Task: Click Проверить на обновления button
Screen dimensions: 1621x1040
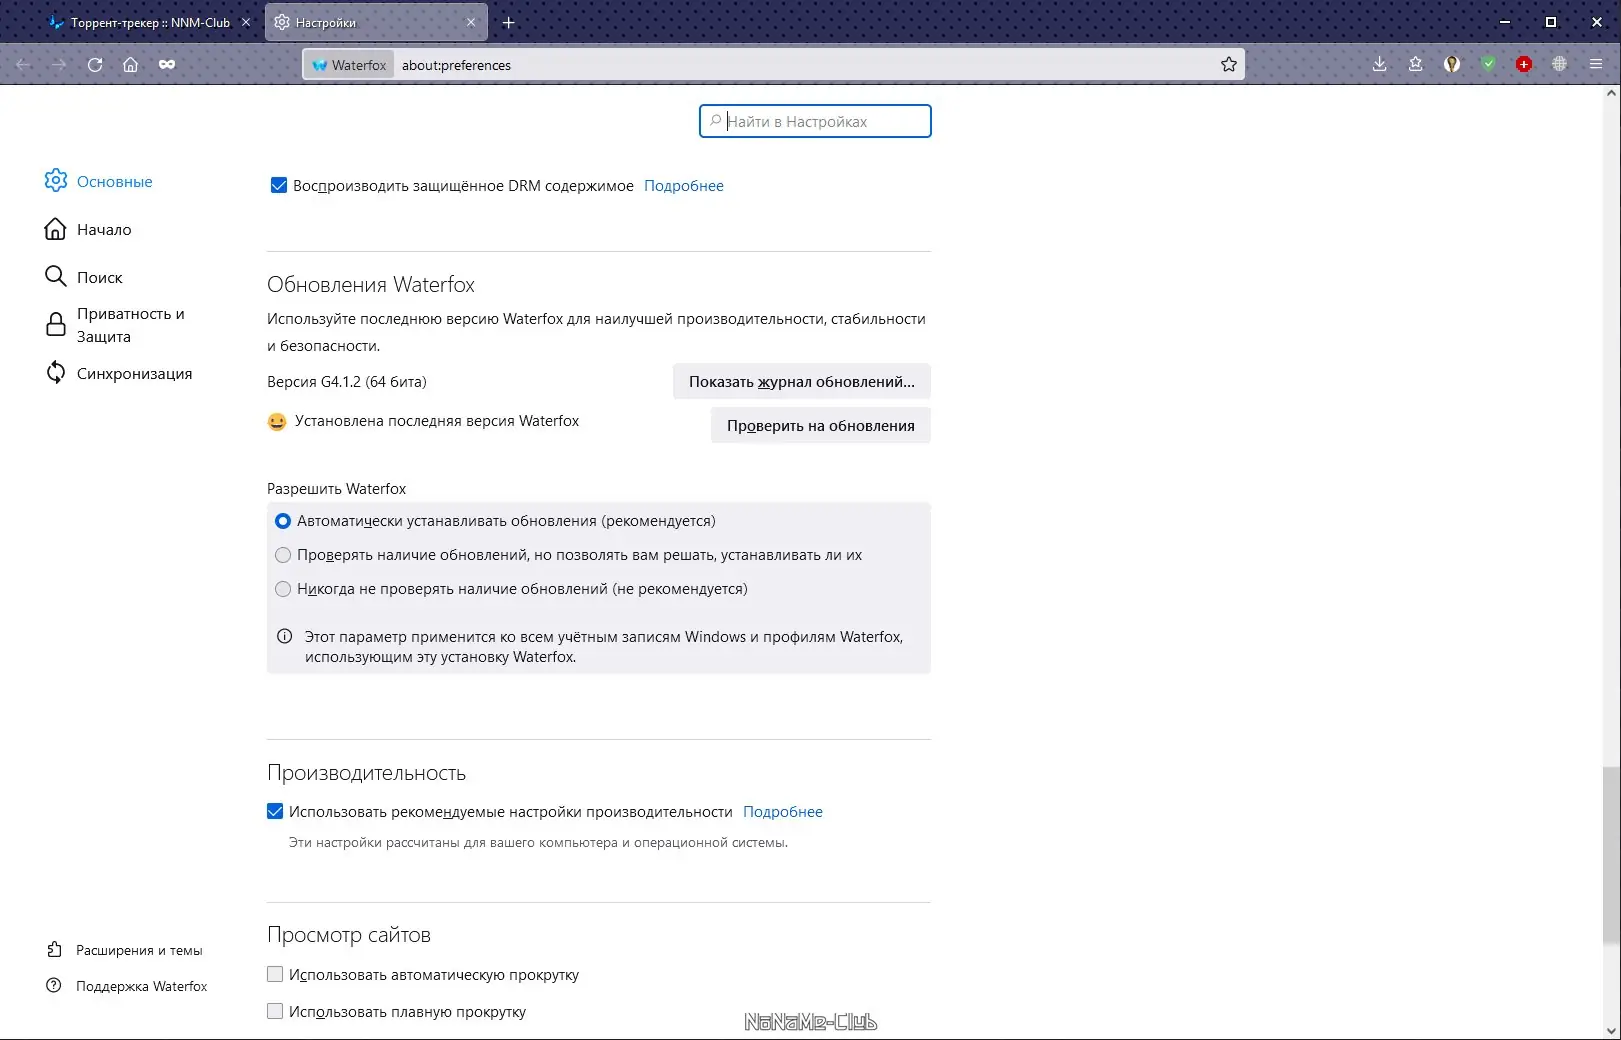Action: coord(821,425)
